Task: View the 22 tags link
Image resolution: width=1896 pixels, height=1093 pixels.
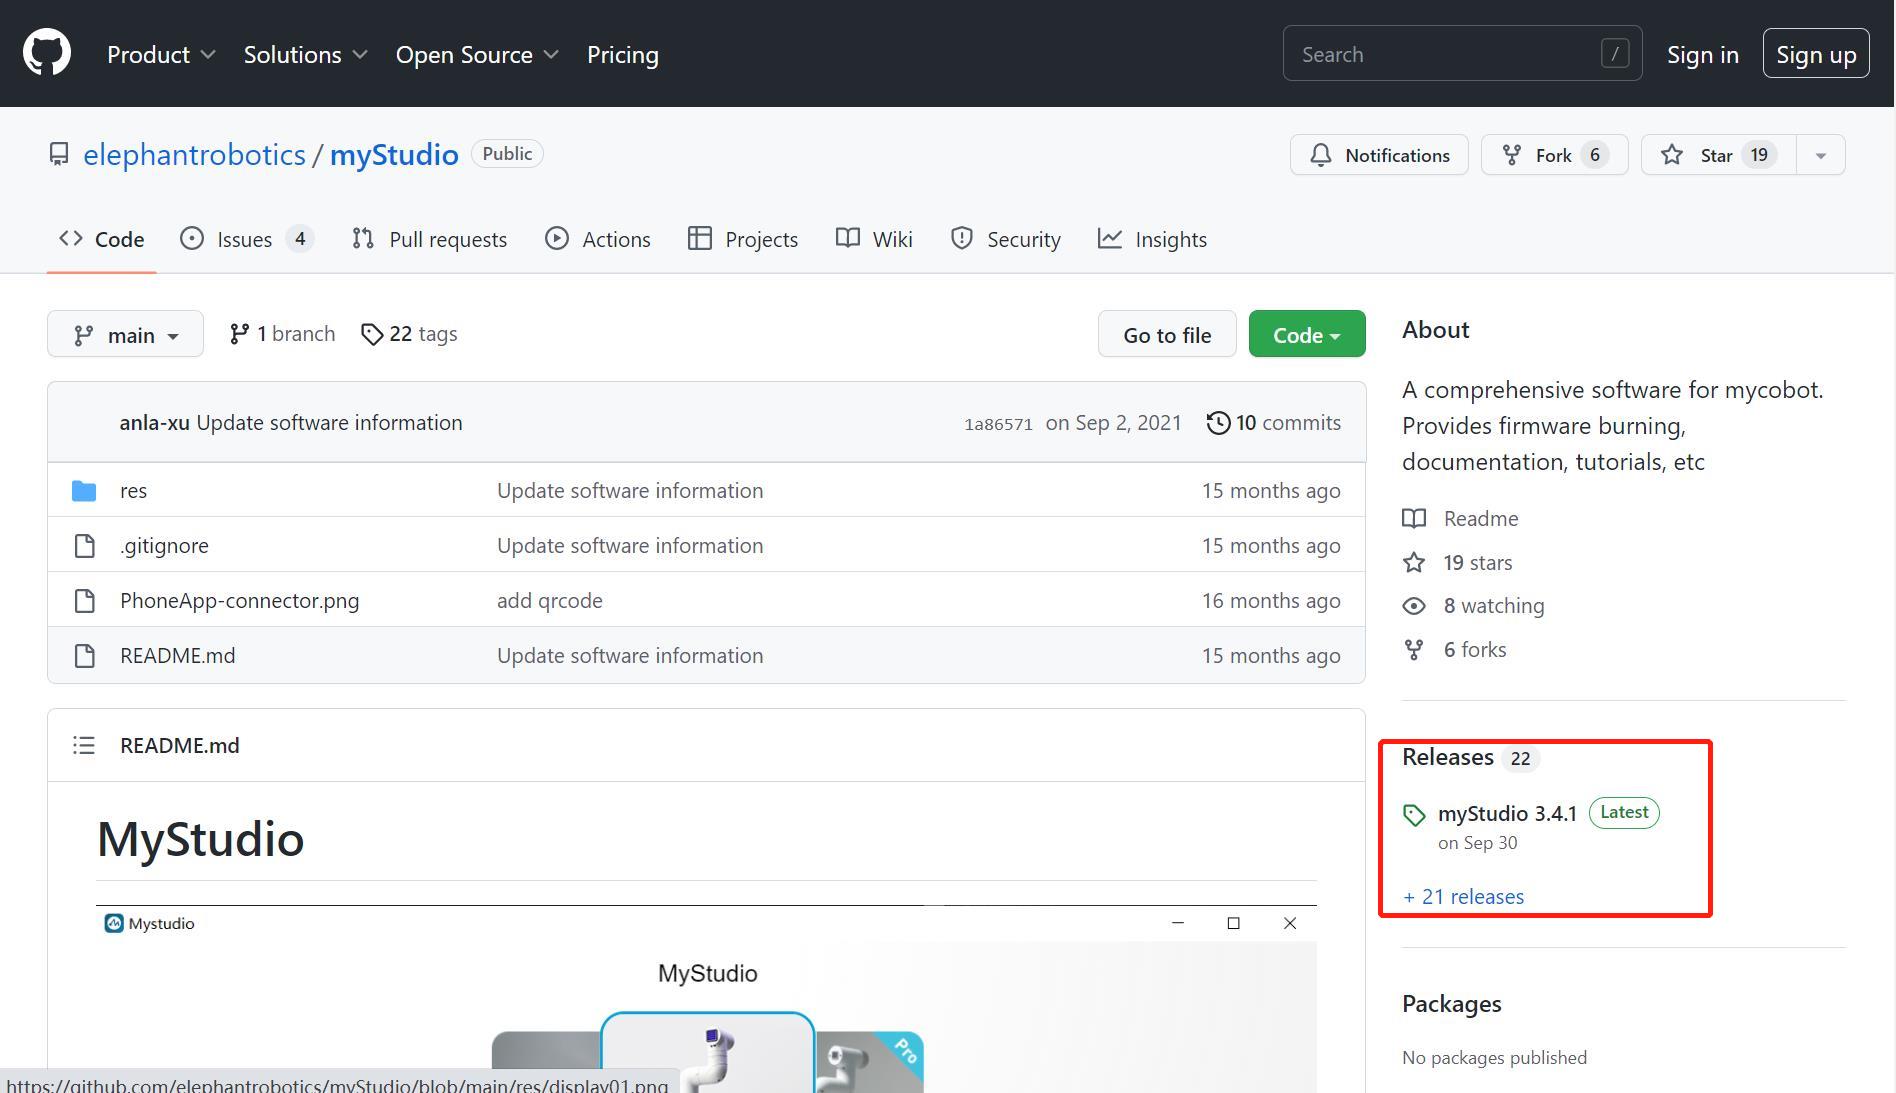Action: tap(409, 334)
